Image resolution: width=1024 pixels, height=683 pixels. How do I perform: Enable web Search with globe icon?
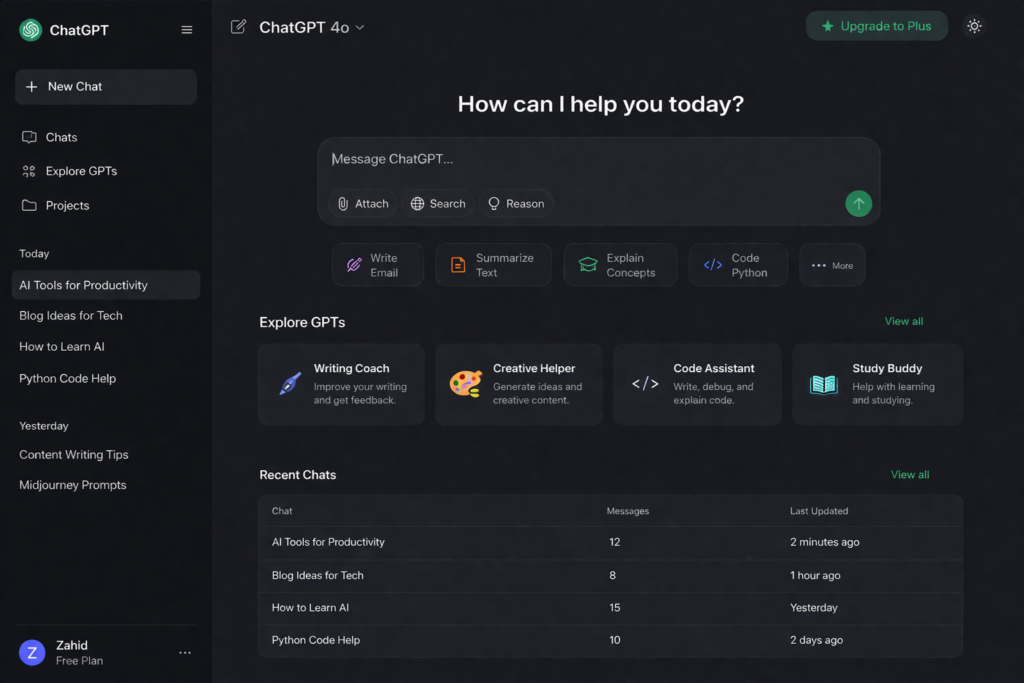(438, 204)
